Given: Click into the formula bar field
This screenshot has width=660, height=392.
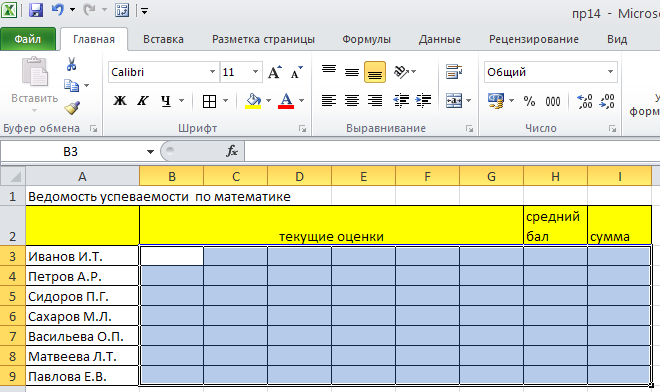Looking at the screenshot, I should pyautogui.click(x=452, y=152).
